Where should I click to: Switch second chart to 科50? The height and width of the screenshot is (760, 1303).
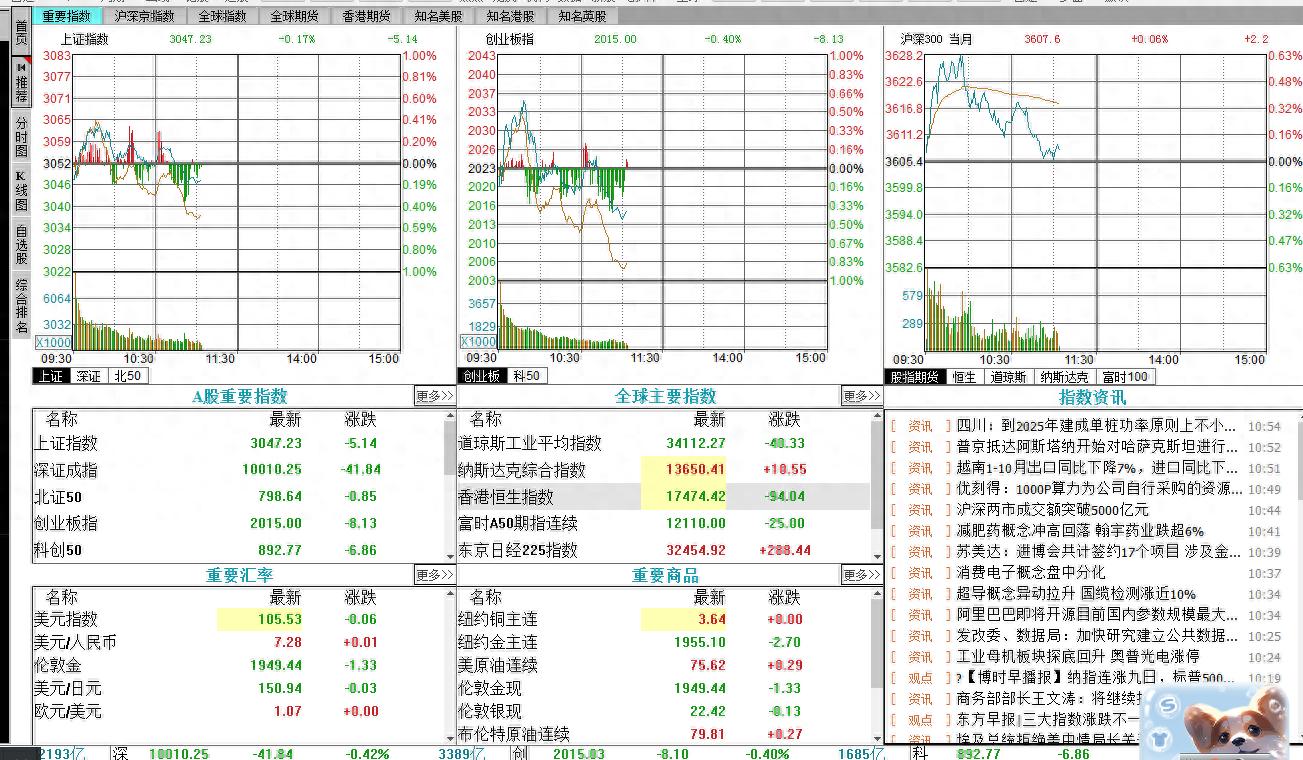[526, 376]
